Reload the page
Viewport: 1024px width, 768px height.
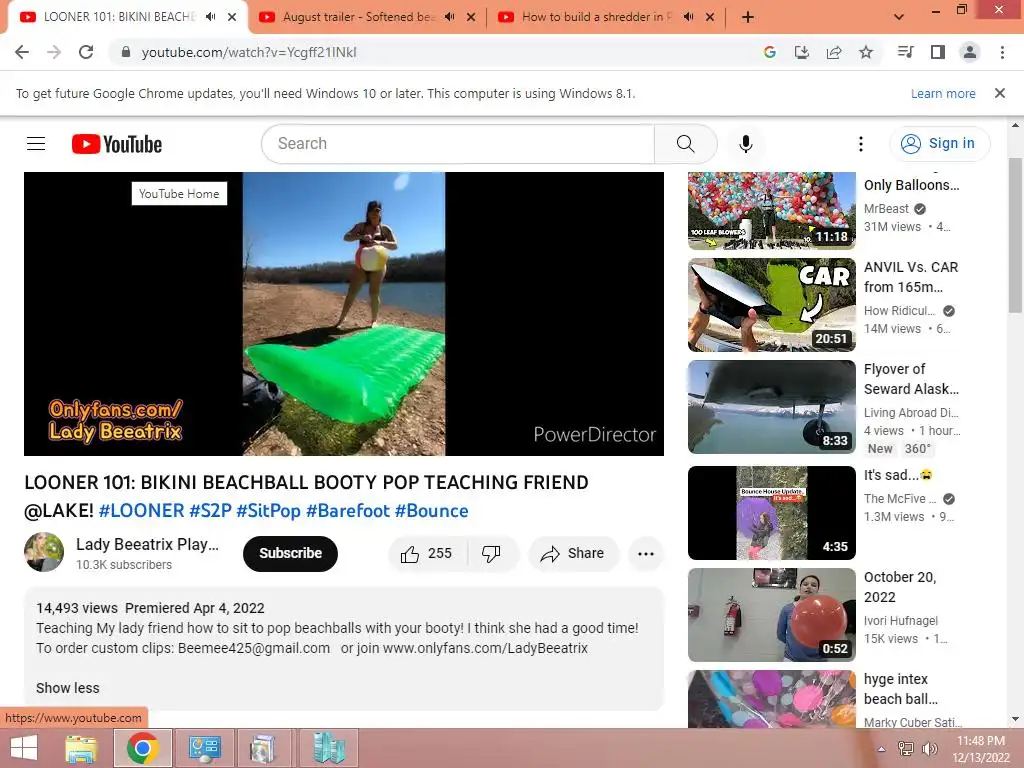86,52
